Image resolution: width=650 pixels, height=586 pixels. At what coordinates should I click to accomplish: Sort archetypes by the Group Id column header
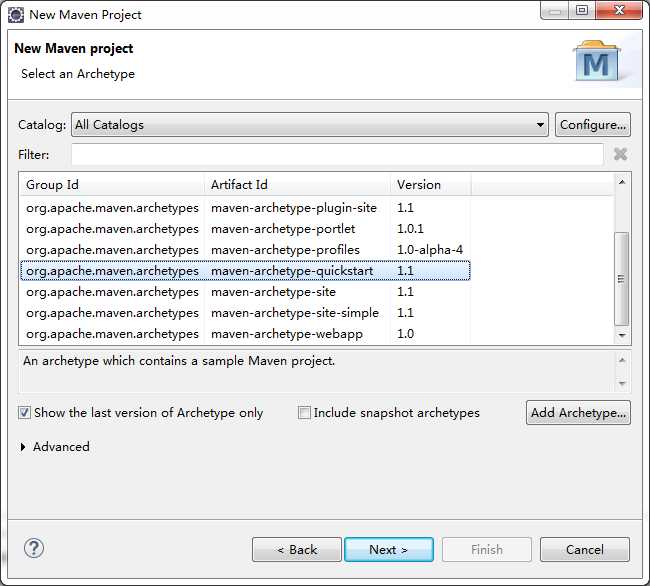(x=112, y=184)
